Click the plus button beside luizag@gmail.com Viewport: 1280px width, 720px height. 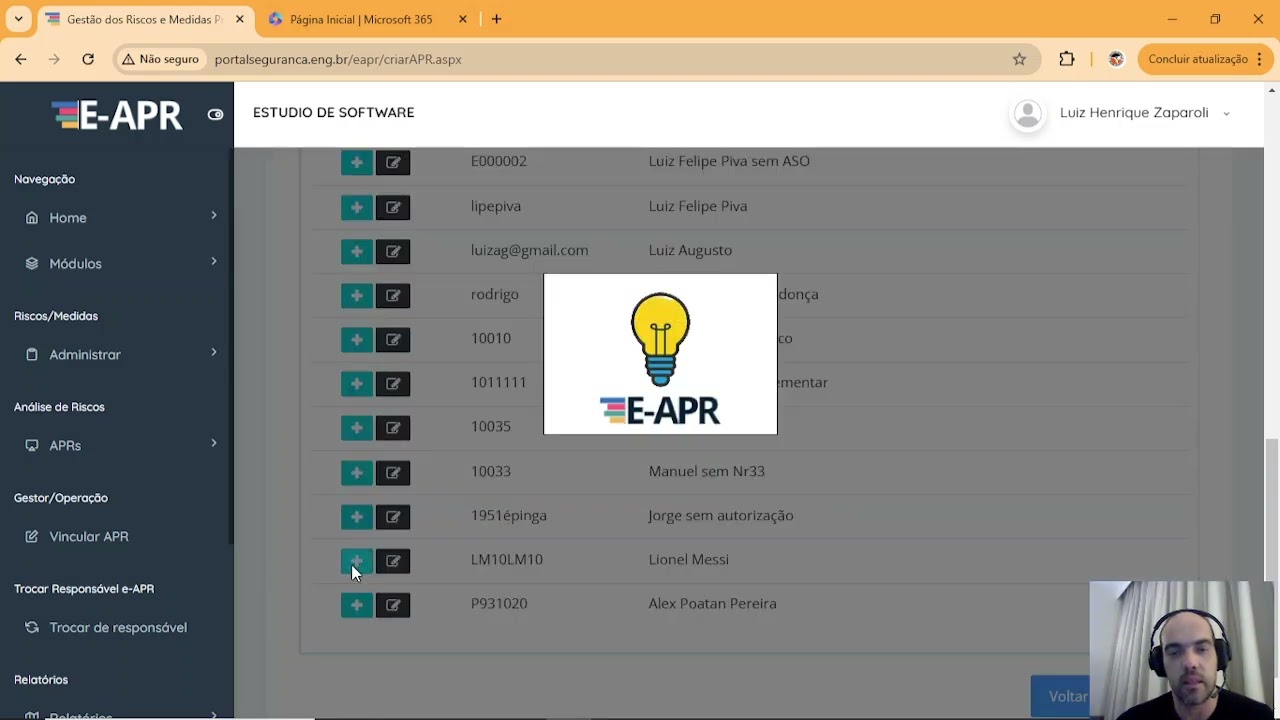(357, 251)
